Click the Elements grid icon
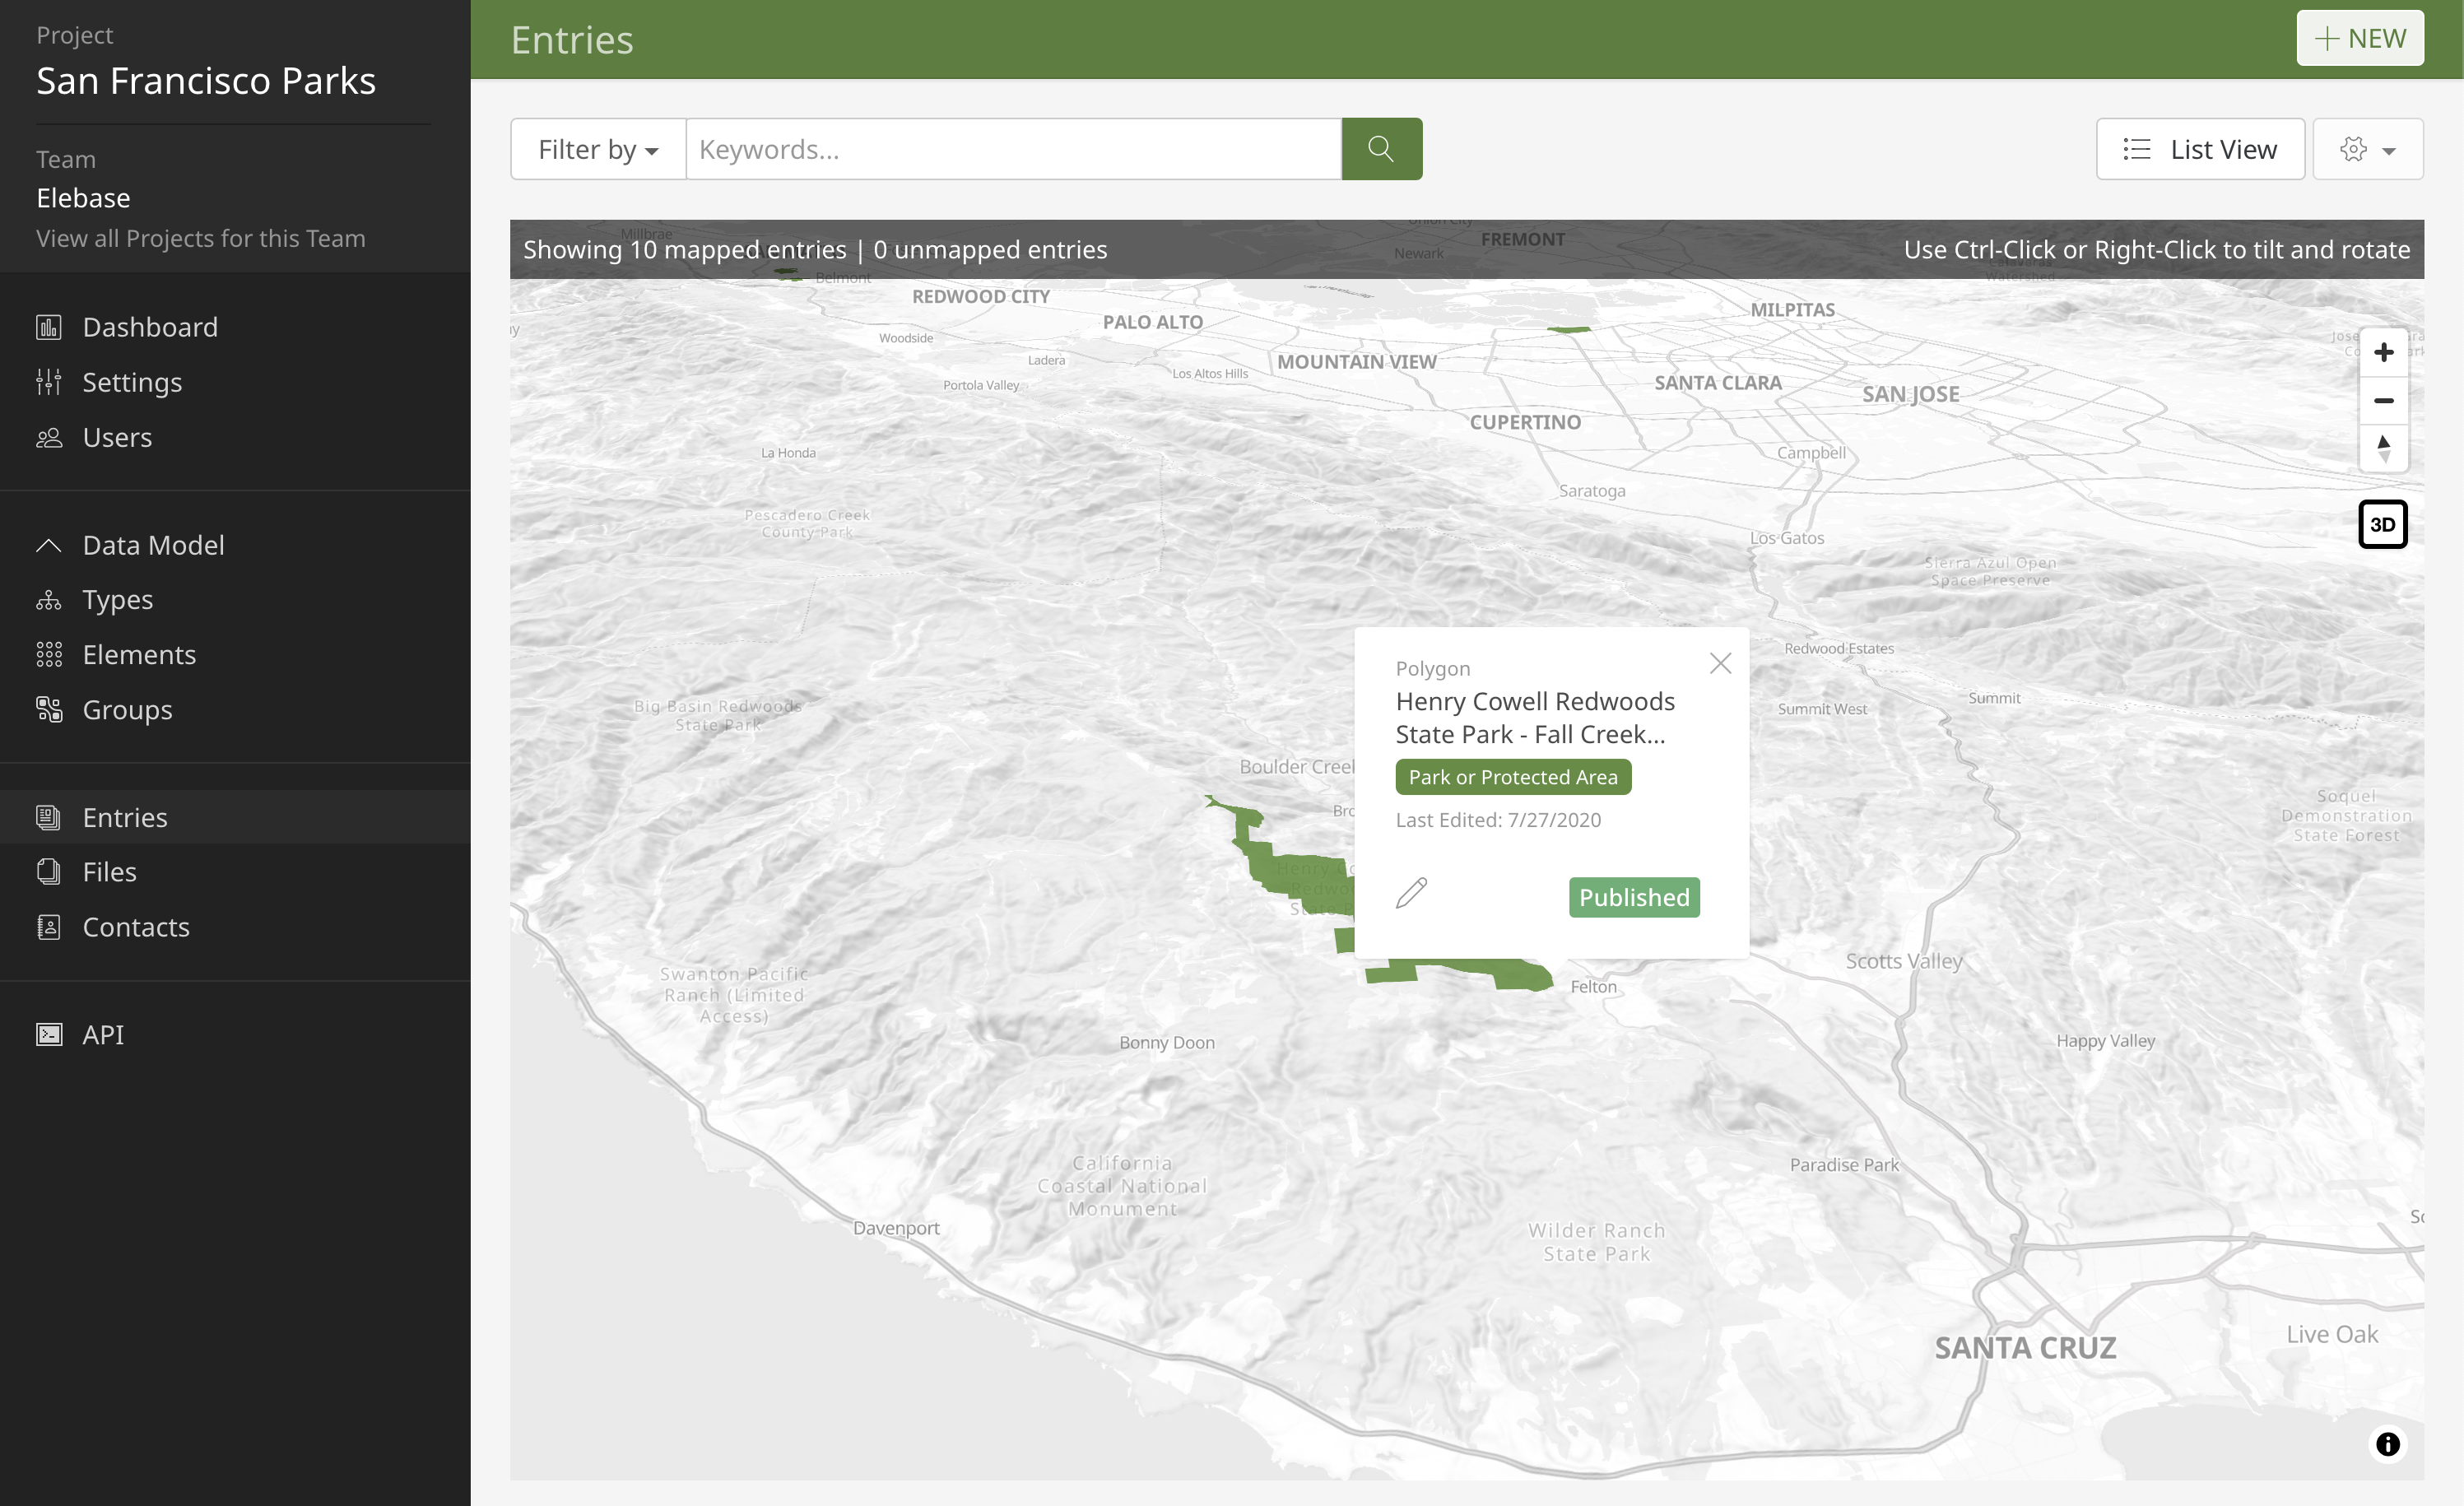Viewport: 2464px width, 1506px height. pyautogui.click(x=49, y=655)
